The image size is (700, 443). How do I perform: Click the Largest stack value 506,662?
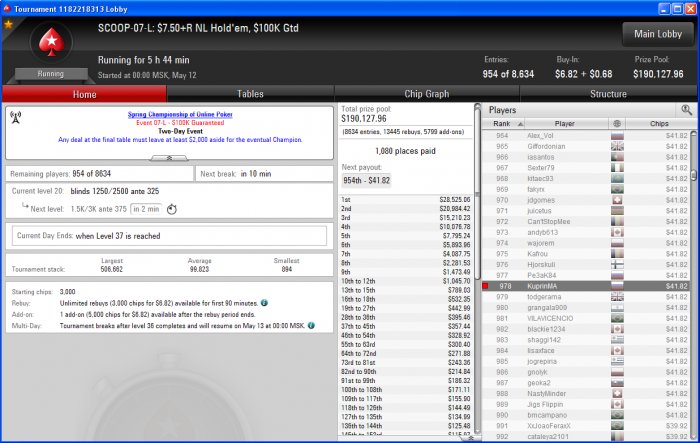[x=112, y=269]
